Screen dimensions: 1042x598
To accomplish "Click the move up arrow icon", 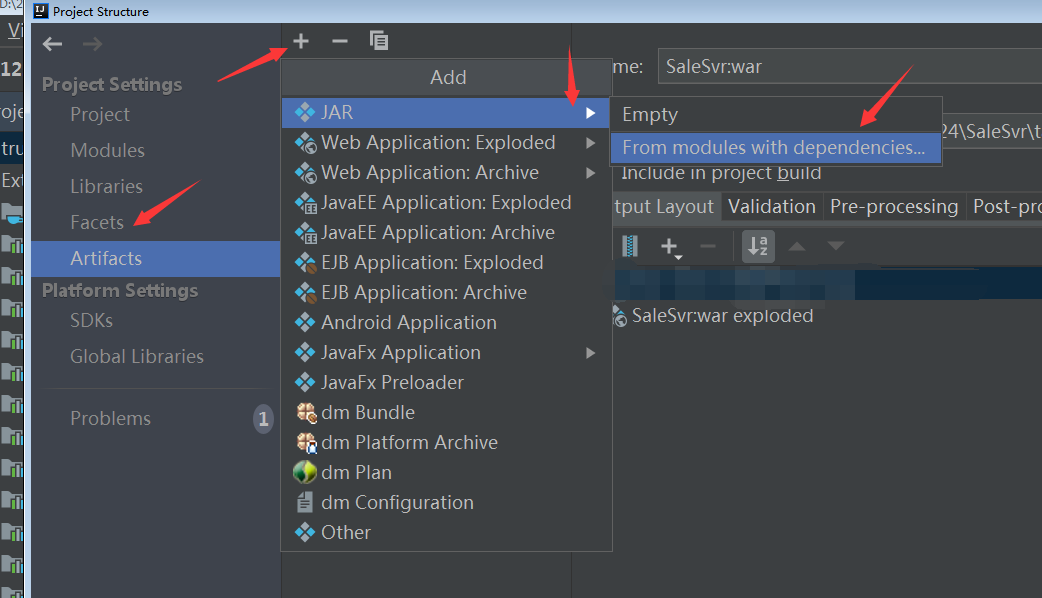I will [797, 247].
